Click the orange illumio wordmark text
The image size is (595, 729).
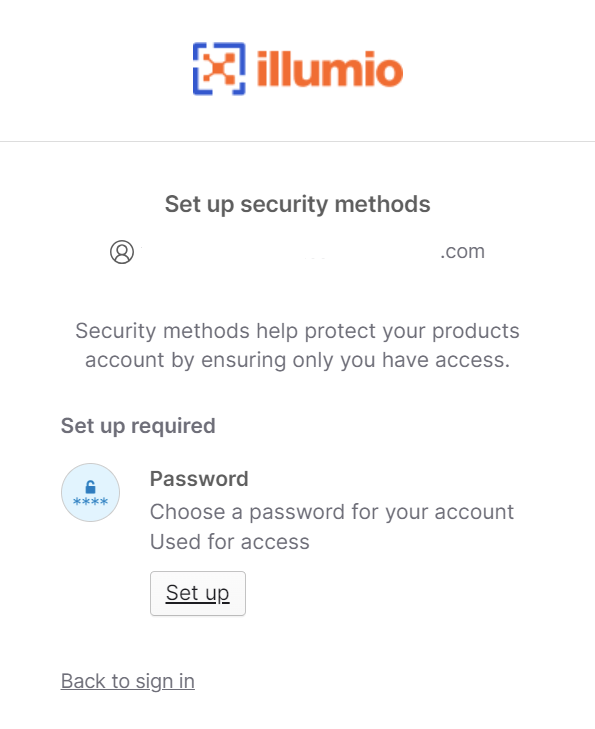coord(330,69)
